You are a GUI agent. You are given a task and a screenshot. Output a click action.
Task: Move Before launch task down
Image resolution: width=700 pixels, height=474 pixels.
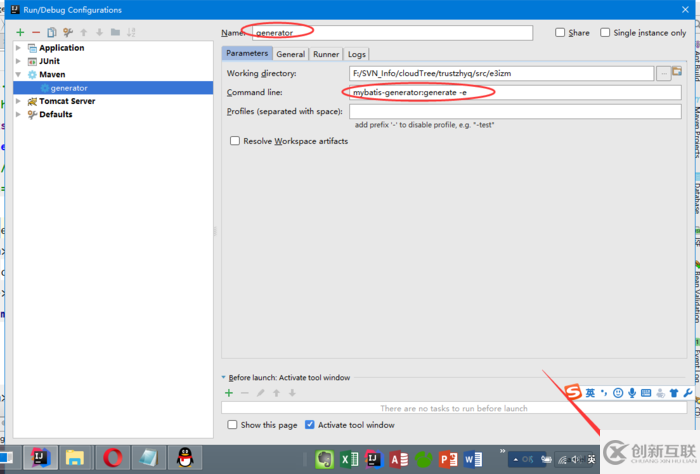[292, 393]
